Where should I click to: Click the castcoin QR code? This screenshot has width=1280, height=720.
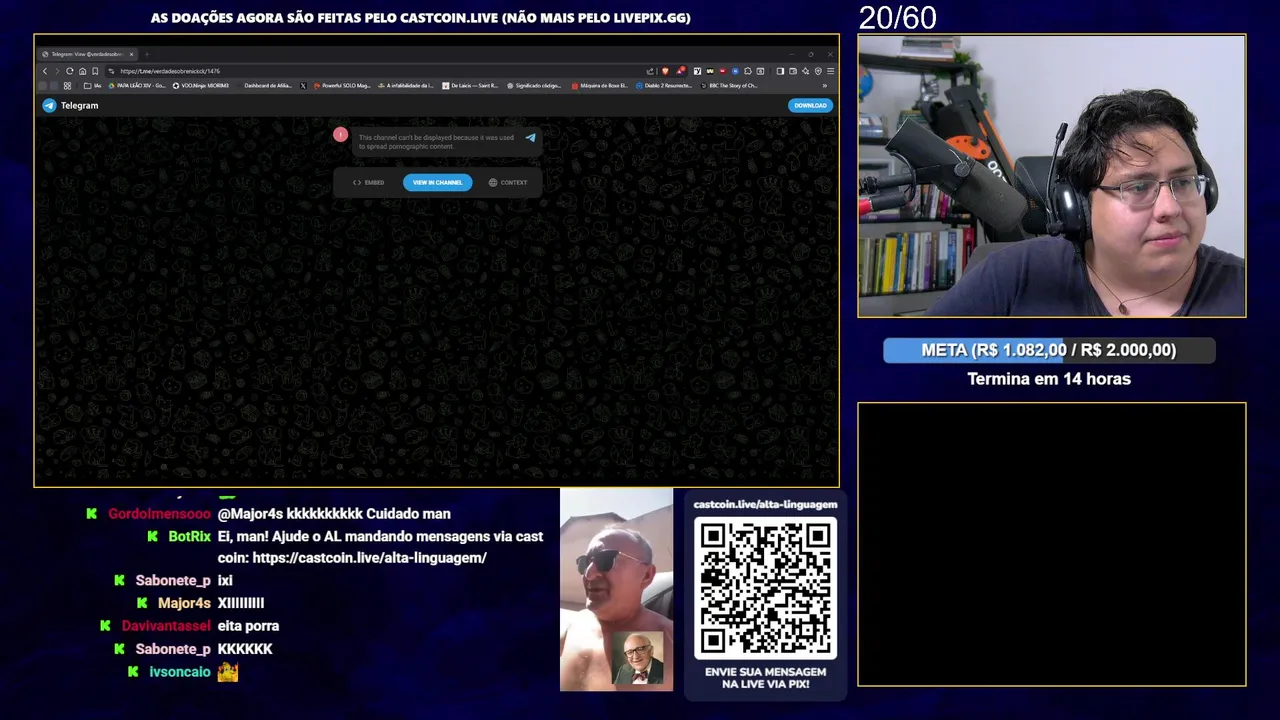click(x=765, y=588)
